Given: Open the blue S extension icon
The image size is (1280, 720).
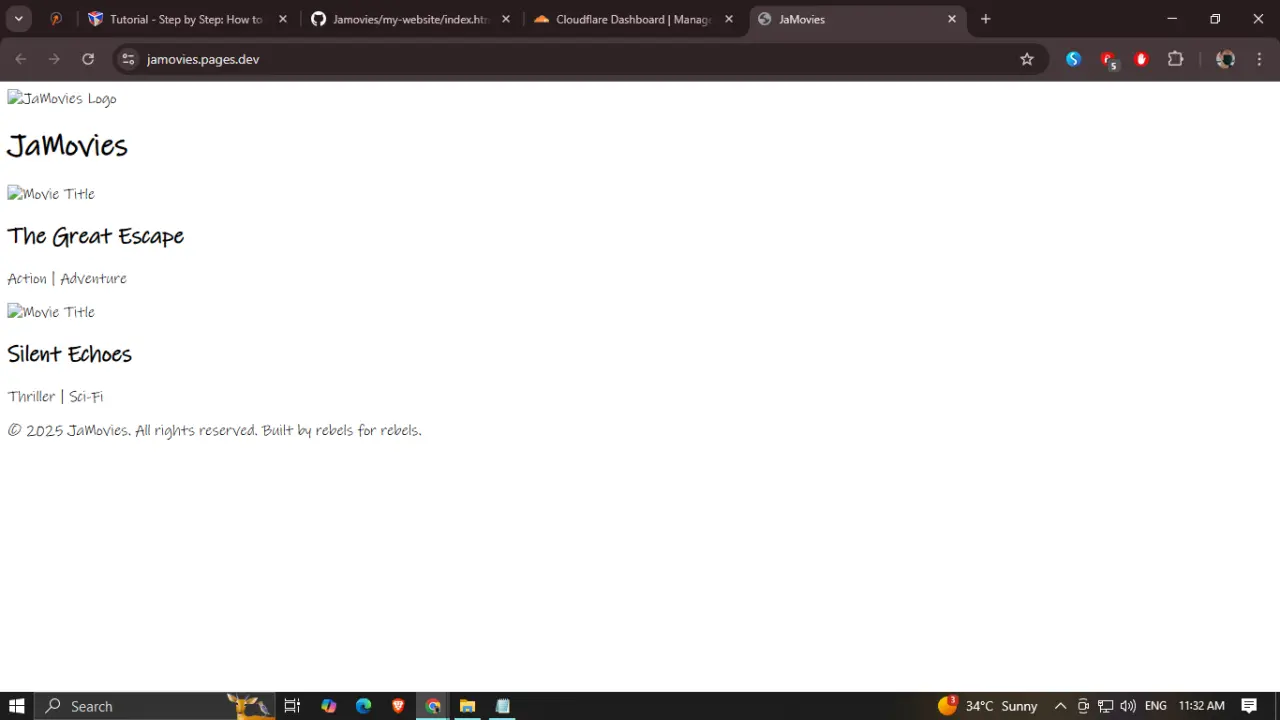Looking at the screenshot, I should pyautogui.click(x=1073, y=59).
